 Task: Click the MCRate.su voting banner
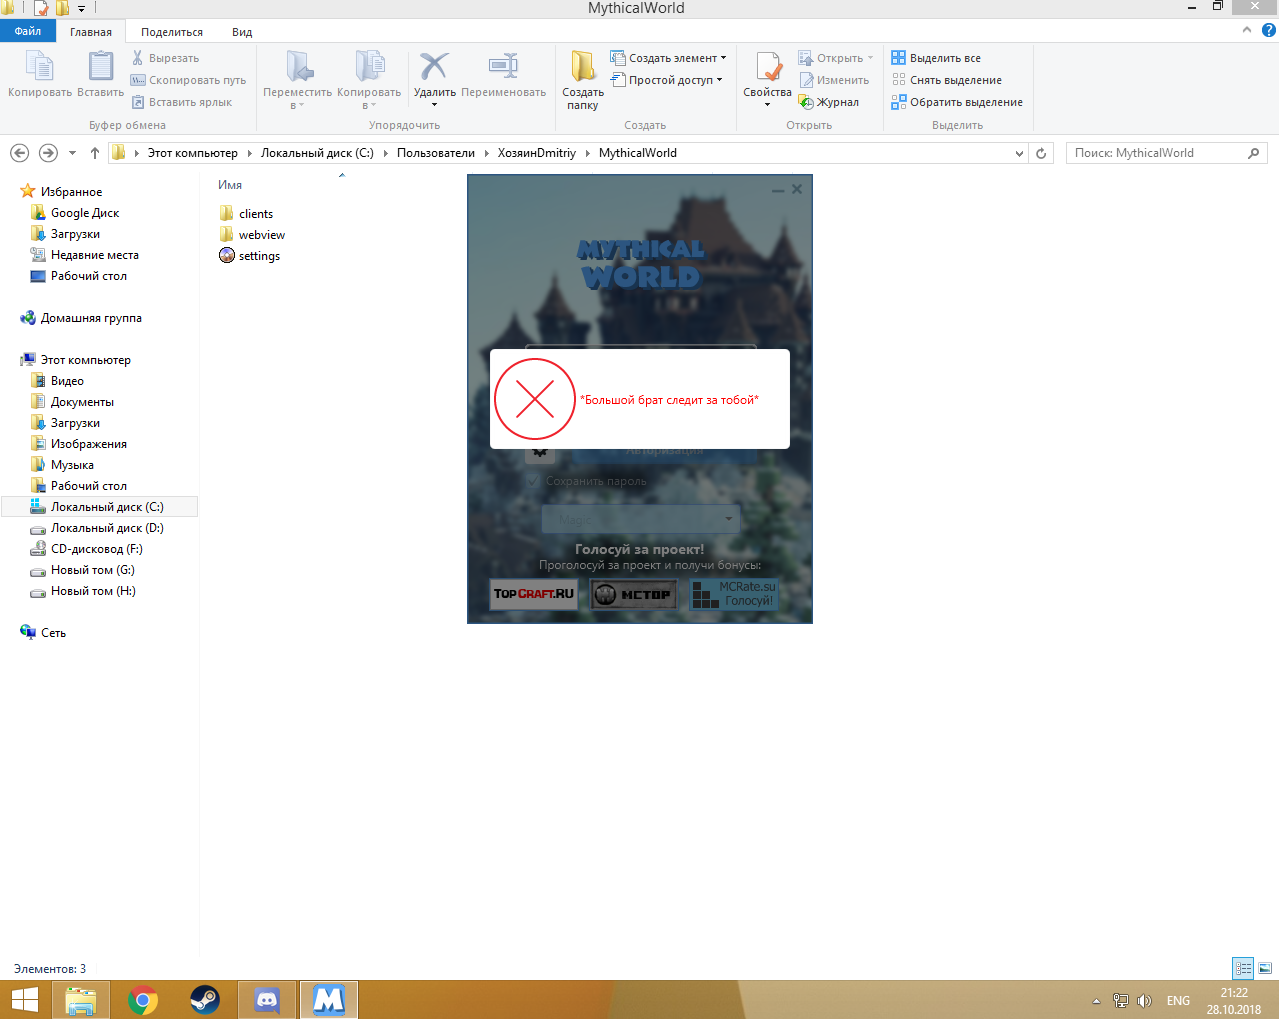[x=734, y=594]
